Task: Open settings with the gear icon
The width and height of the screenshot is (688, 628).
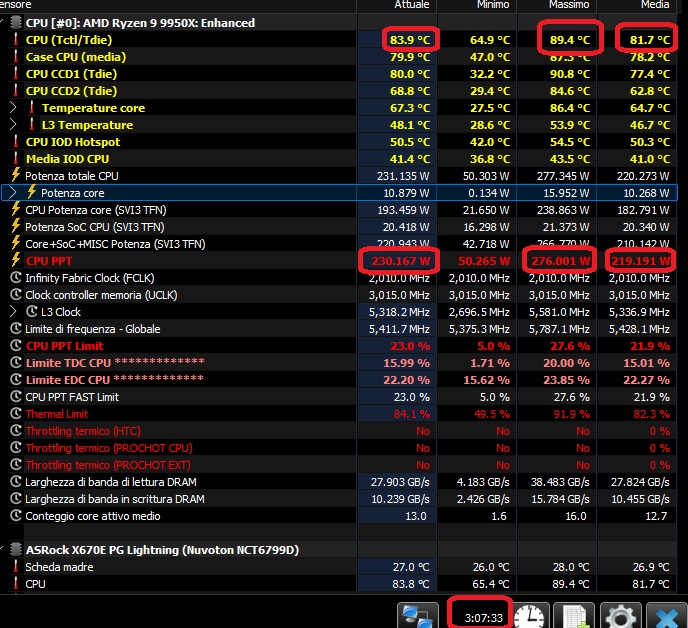Action: click(x=620, y=616)
